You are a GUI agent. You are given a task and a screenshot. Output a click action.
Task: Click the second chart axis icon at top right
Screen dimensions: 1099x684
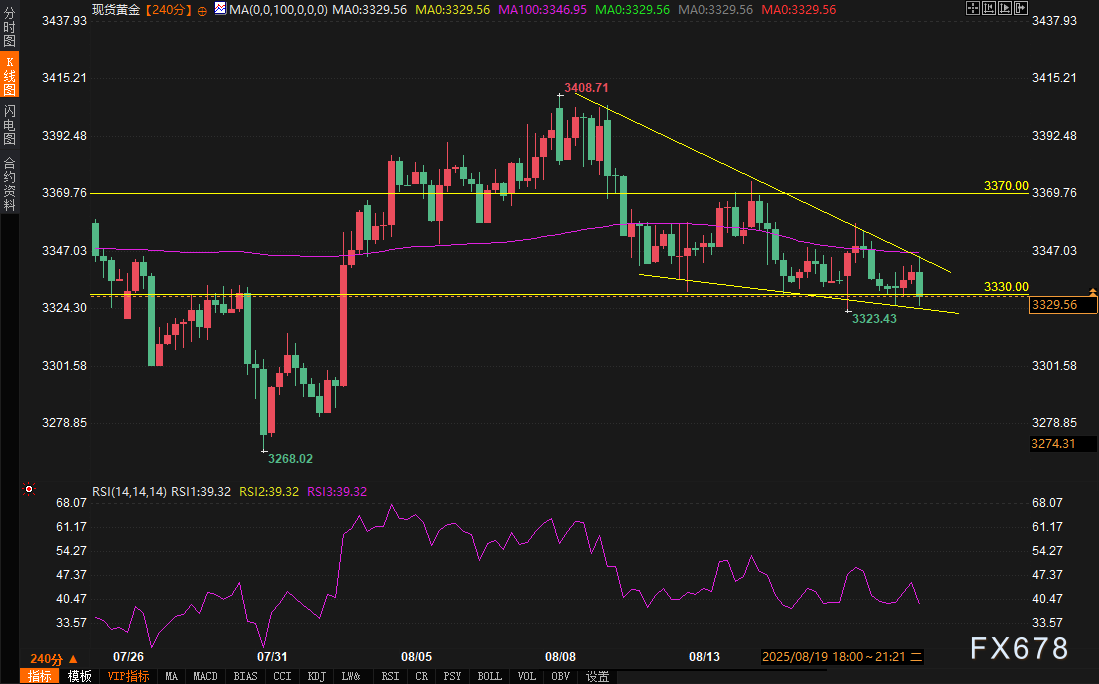pyautogui.click(x=990, y=8)
